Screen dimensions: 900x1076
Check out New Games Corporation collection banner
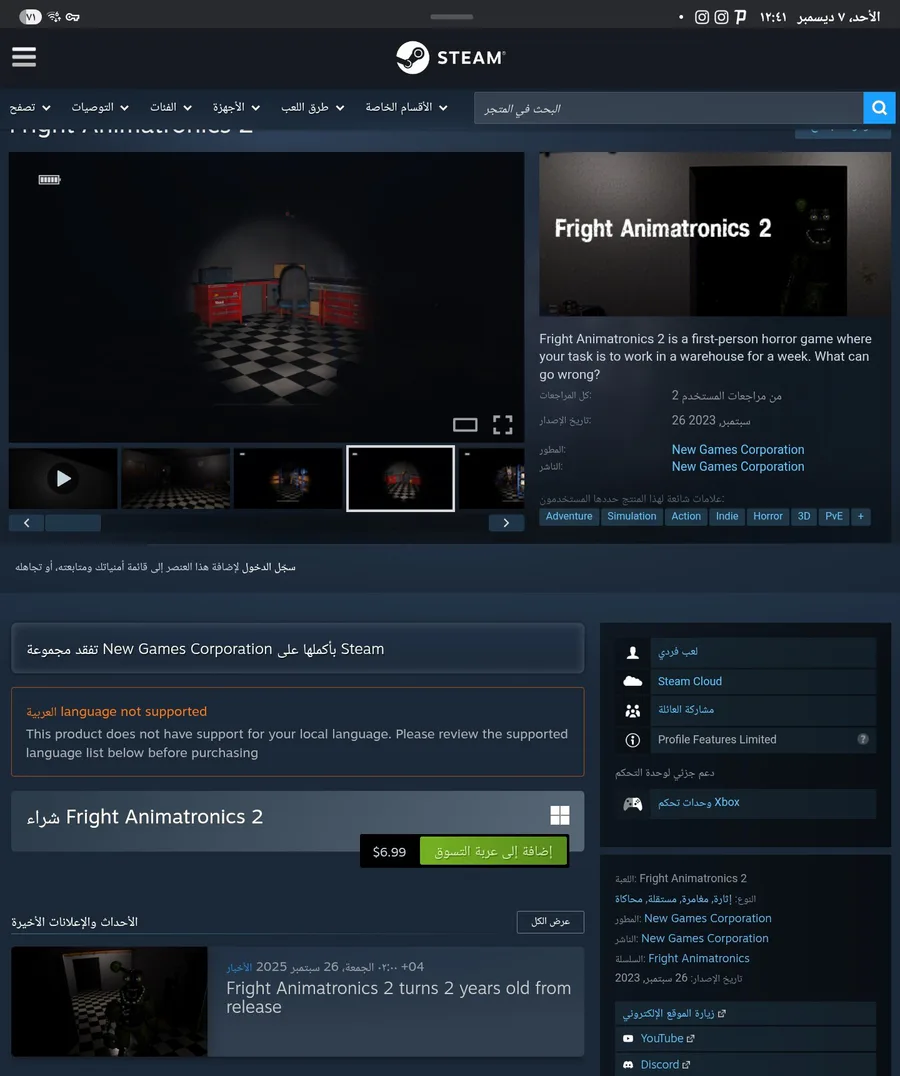[298, 648]
